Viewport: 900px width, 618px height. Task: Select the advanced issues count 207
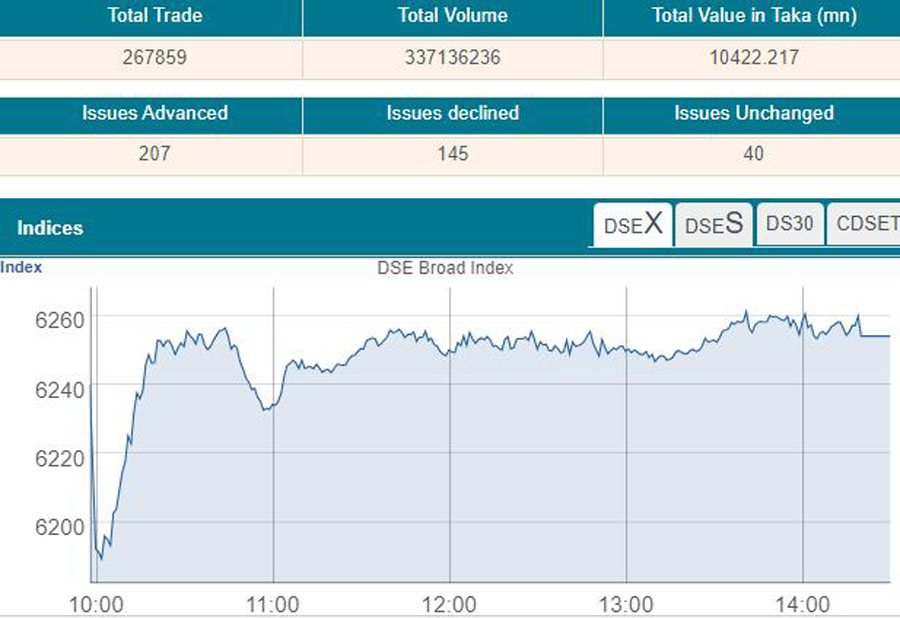click(x=155, y=154)
